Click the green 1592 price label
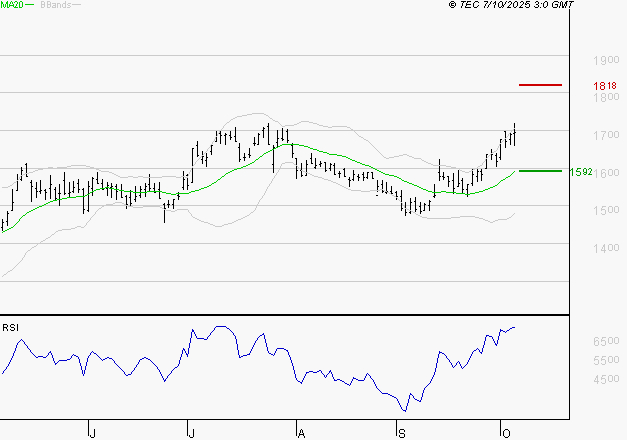 581,172
